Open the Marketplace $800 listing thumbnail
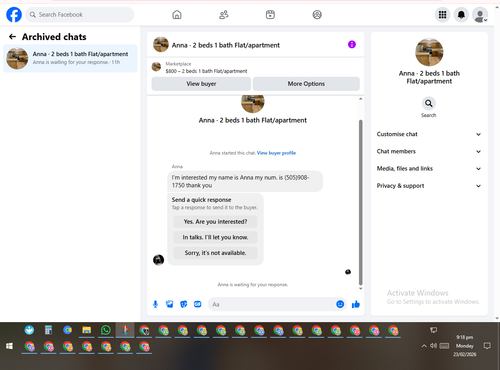 (156, 67)
